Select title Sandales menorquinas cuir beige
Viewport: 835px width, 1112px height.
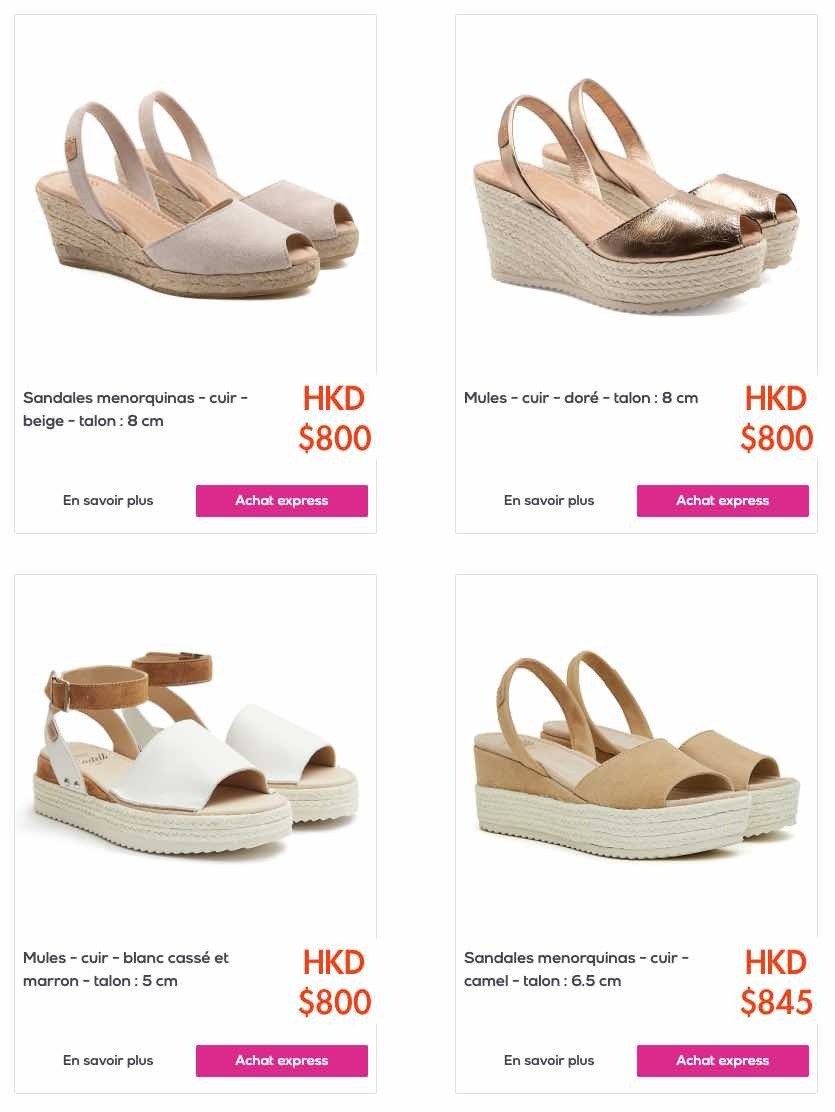click(136, 409)
